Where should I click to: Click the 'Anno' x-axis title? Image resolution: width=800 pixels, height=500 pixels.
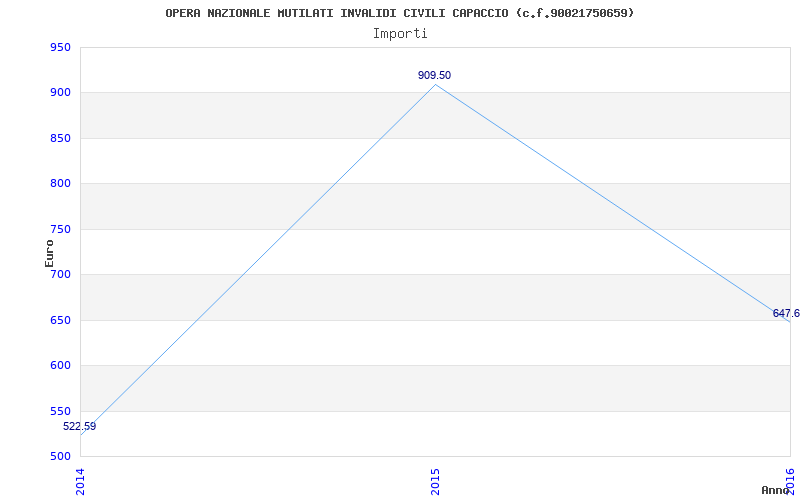point(775,490)
